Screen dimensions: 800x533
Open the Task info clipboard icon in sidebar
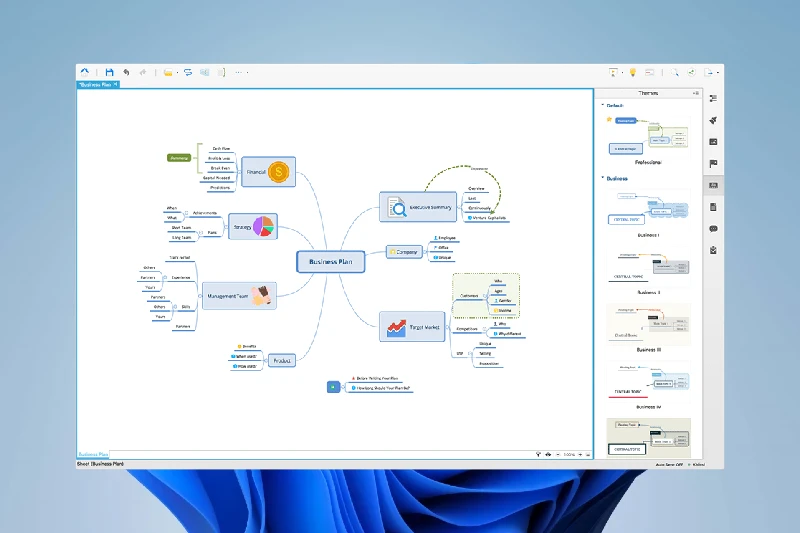pos(713,250)
